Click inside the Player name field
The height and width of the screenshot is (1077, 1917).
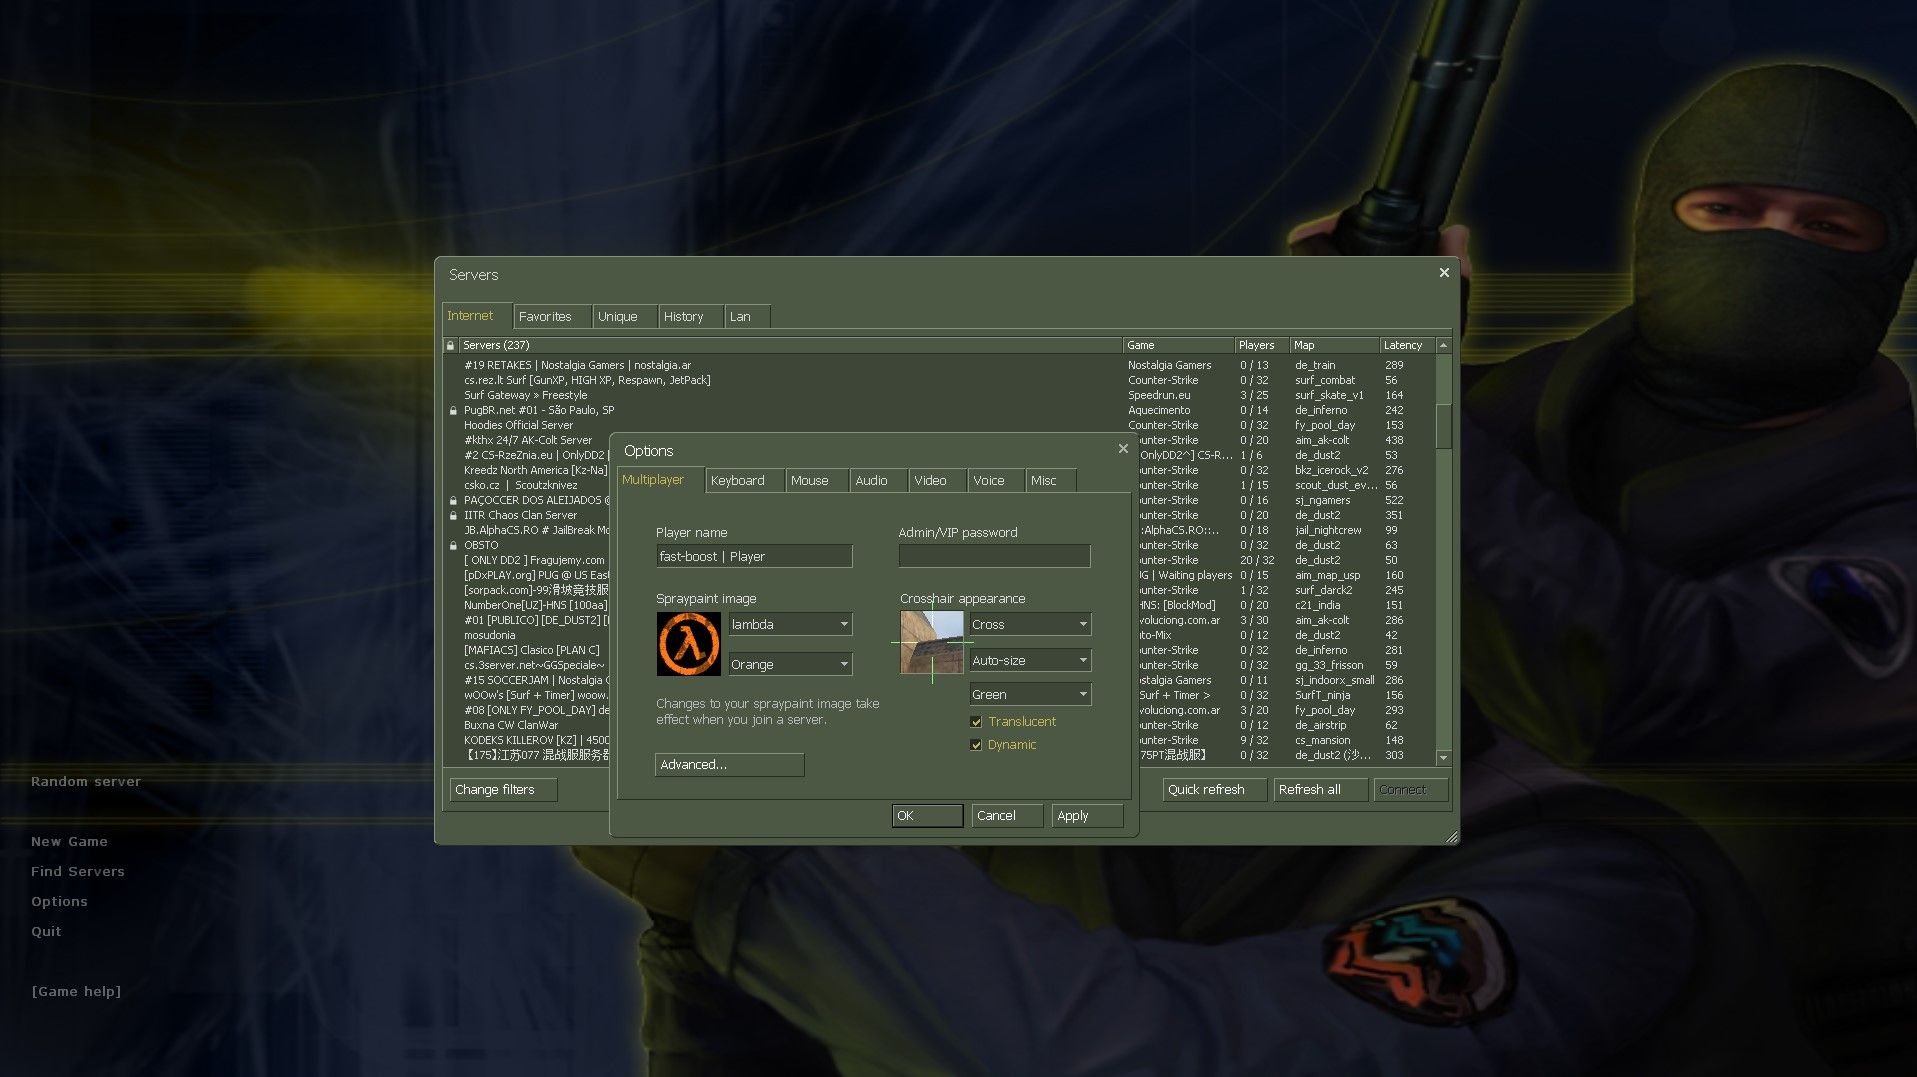click(x=754, y=556)
